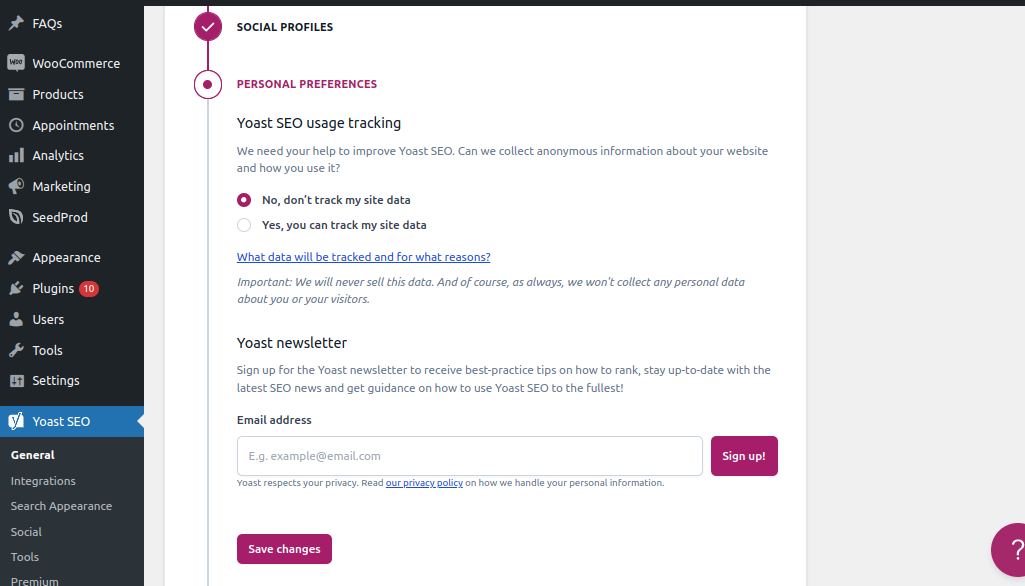Open "What data will be tracked" link
Screen dimensions: 1025x586
tap(363, 257)
